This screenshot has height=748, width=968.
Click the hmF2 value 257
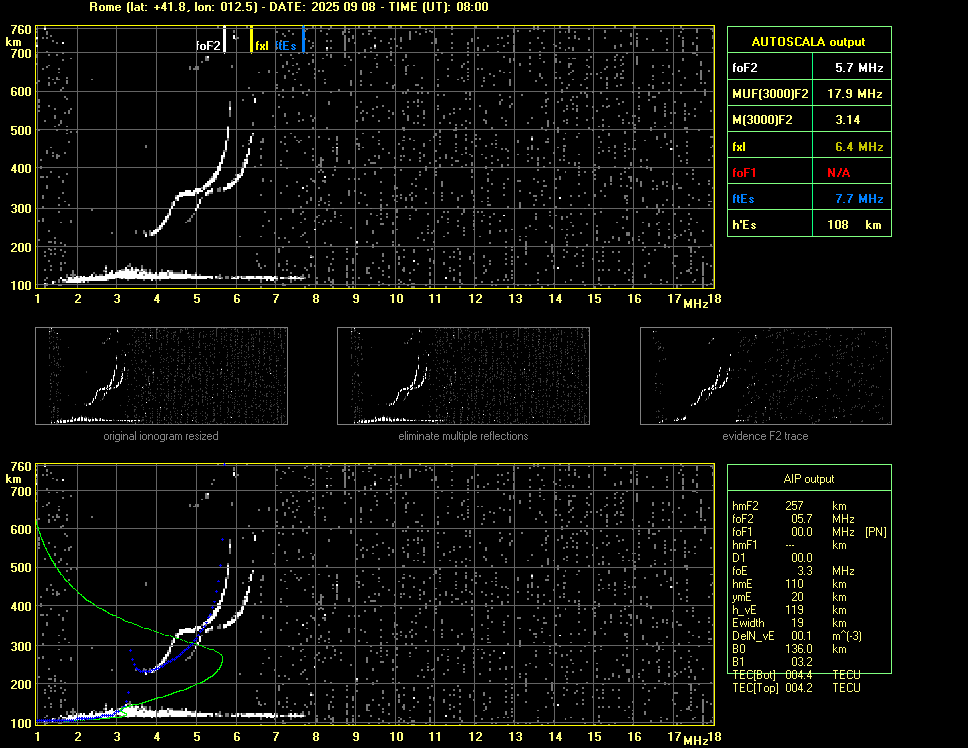794,505
